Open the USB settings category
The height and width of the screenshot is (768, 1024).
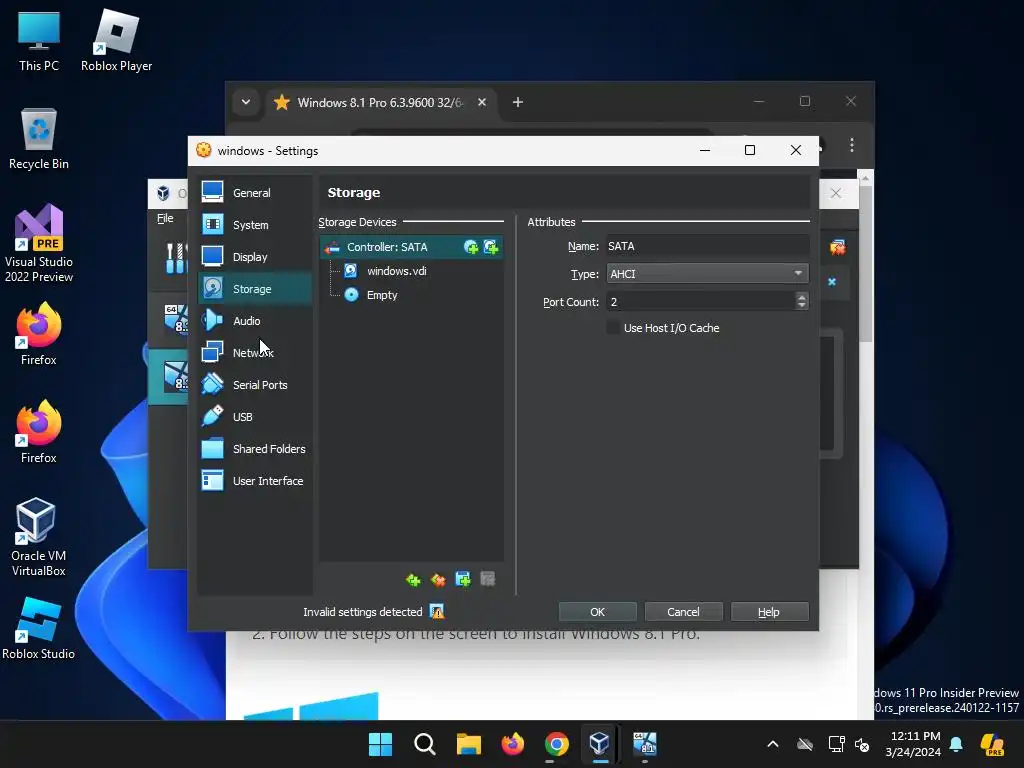click(255, 417)
